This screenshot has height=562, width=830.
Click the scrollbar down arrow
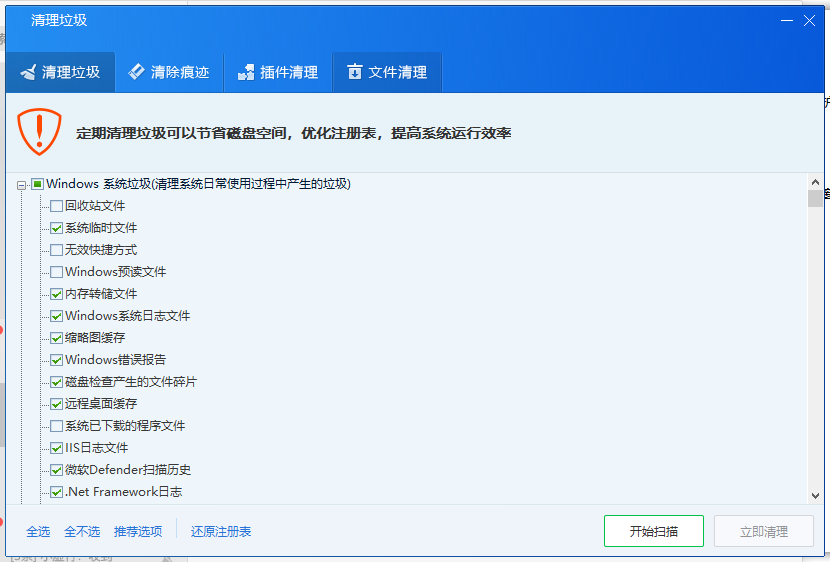pyautogui.click(x=815, y=496)
